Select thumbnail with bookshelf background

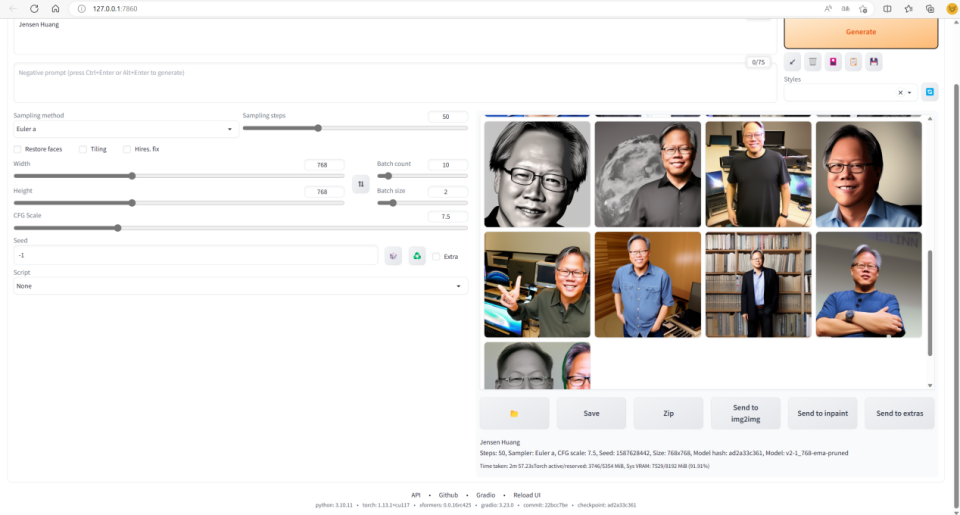(x=758, y=284)
